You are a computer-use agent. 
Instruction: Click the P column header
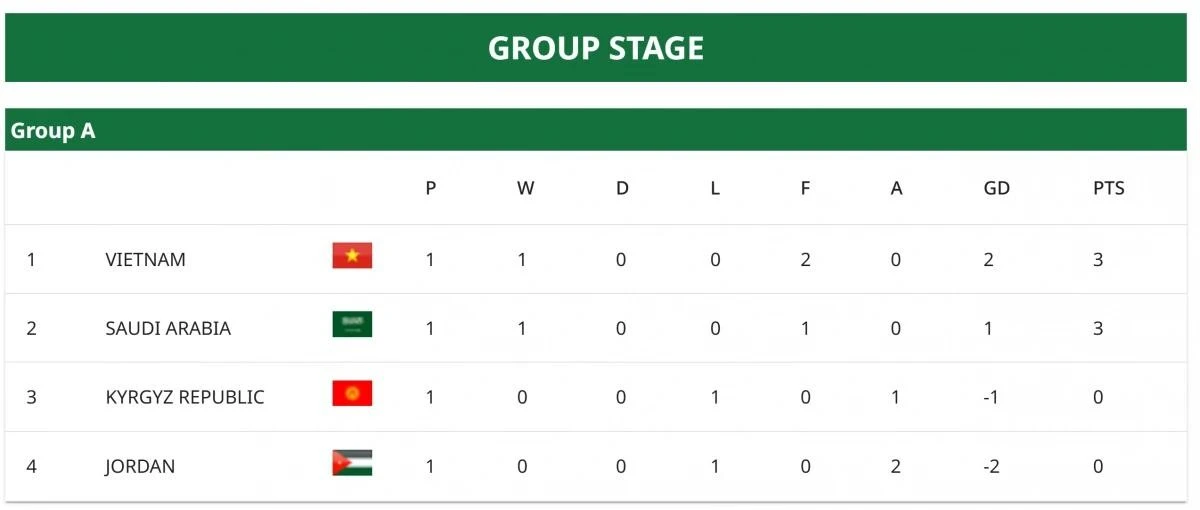(x=430, y=188)
